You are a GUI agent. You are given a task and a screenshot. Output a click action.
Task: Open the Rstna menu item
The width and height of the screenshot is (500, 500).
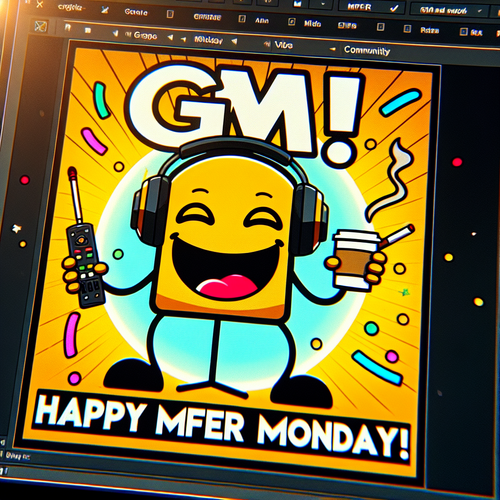429,30
